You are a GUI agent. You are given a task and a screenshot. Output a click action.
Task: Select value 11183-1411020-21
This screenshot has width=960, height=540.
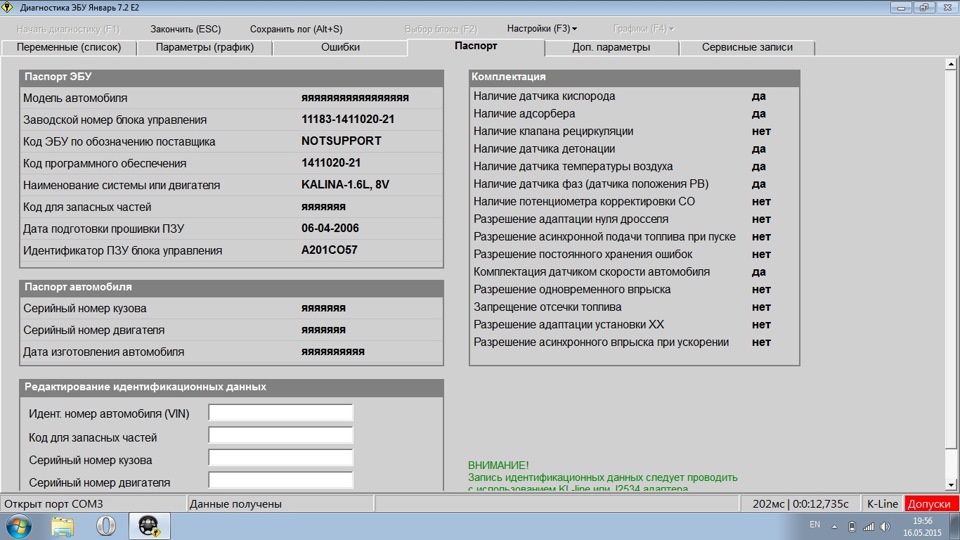pyautogui.click(x=348, y=119)
